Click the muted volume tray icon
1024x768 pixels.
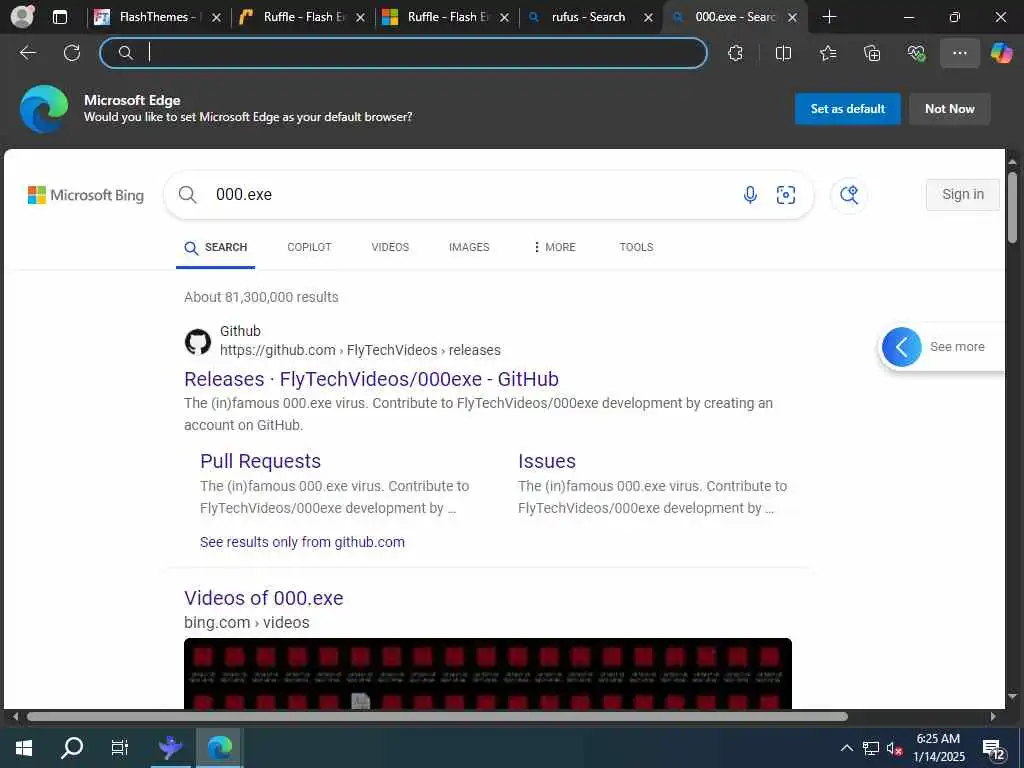[x=895, y=748]
